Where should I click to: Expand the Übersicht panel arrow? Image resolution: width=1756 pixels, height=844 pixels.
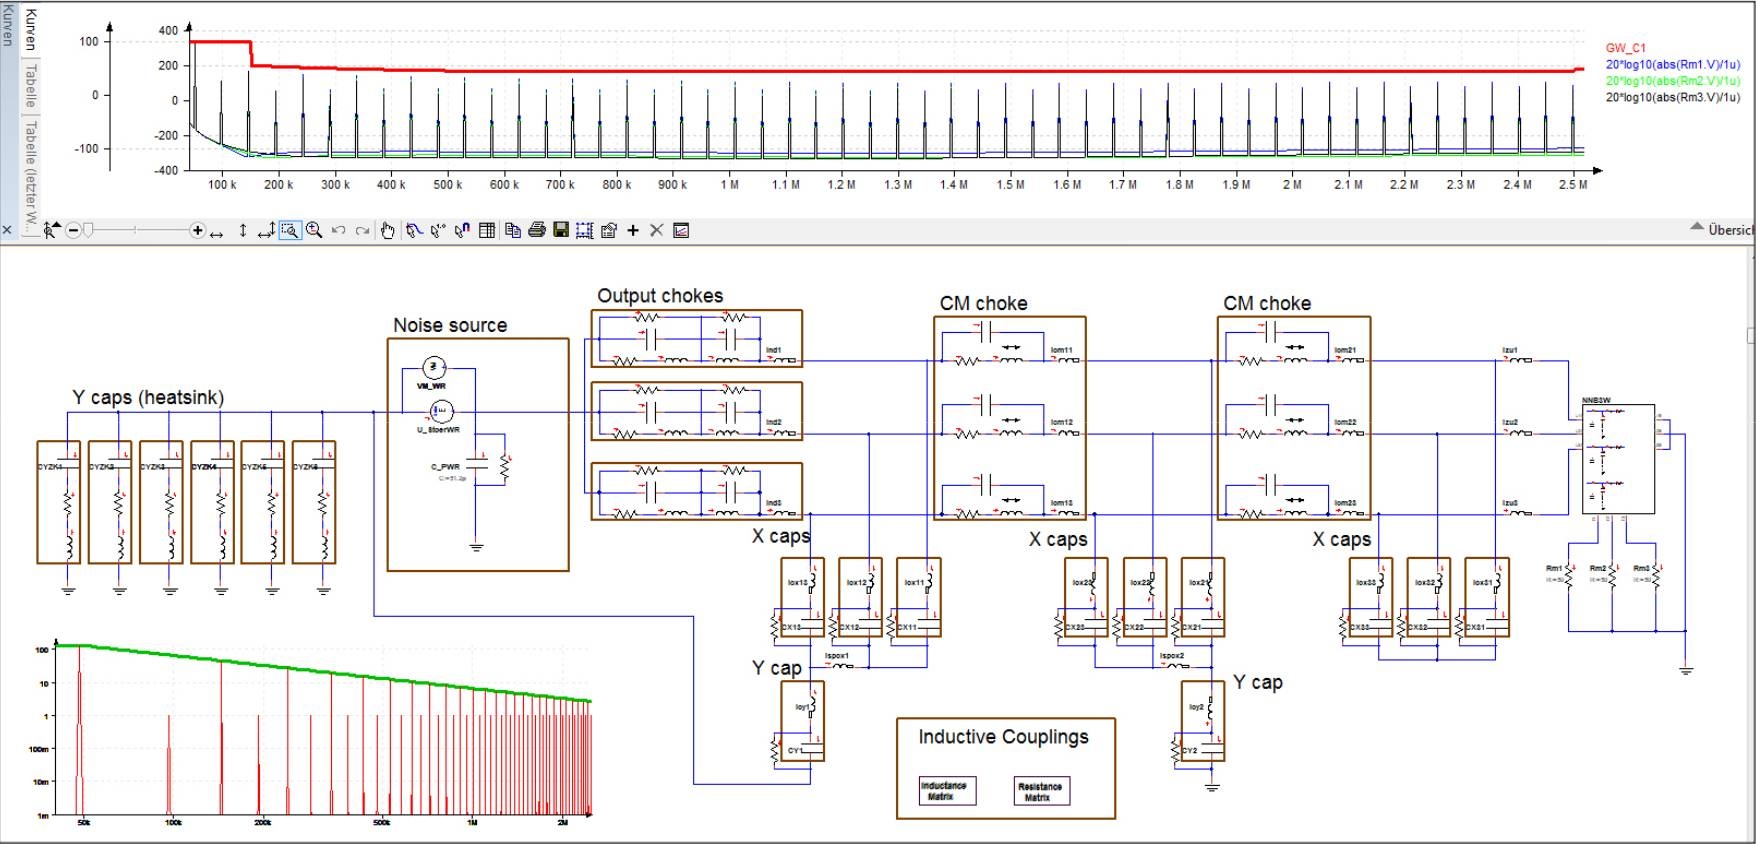[x=1697, y=228]
